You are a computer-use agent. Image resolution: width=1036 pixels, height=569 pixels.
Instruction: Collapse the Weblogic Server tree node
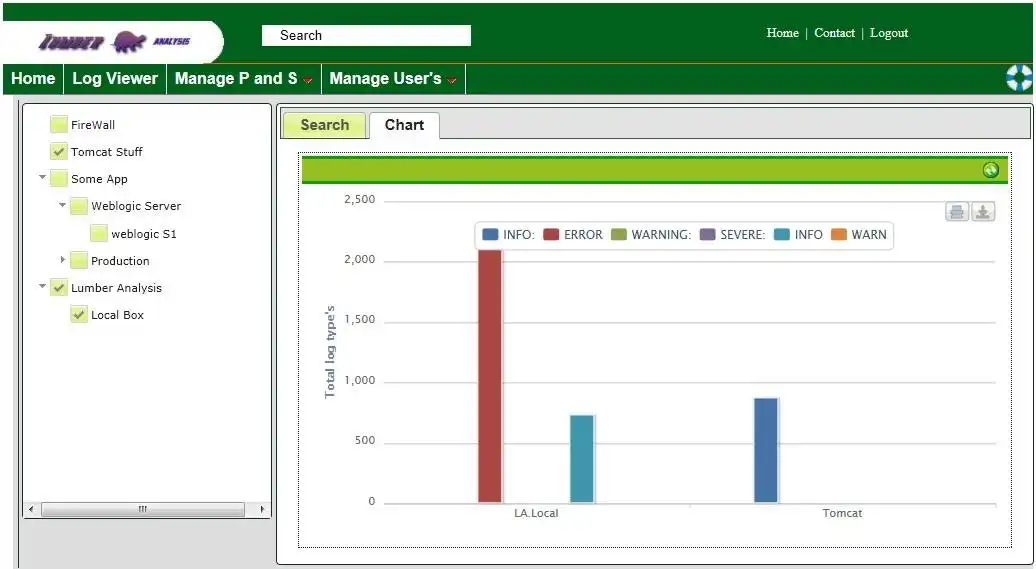[62, 205]
